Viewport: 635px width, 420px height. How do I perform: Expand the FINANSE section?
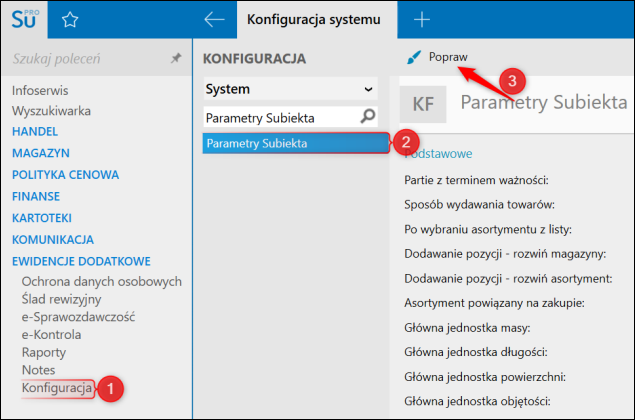36,196
